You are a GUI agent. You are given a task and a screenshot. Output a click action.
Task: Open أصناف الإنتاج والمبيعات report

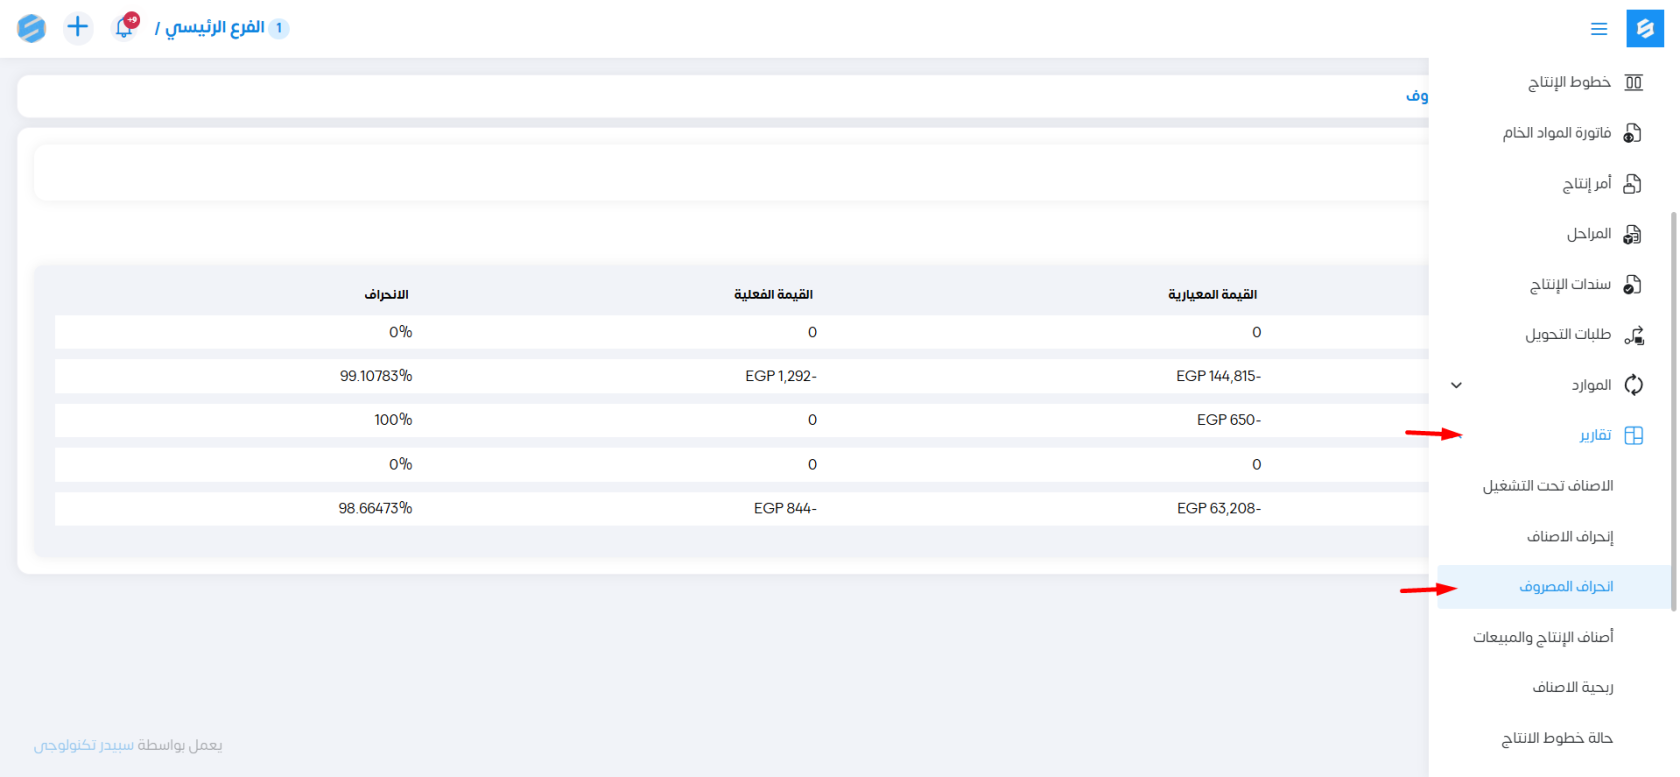(1543, 637)
